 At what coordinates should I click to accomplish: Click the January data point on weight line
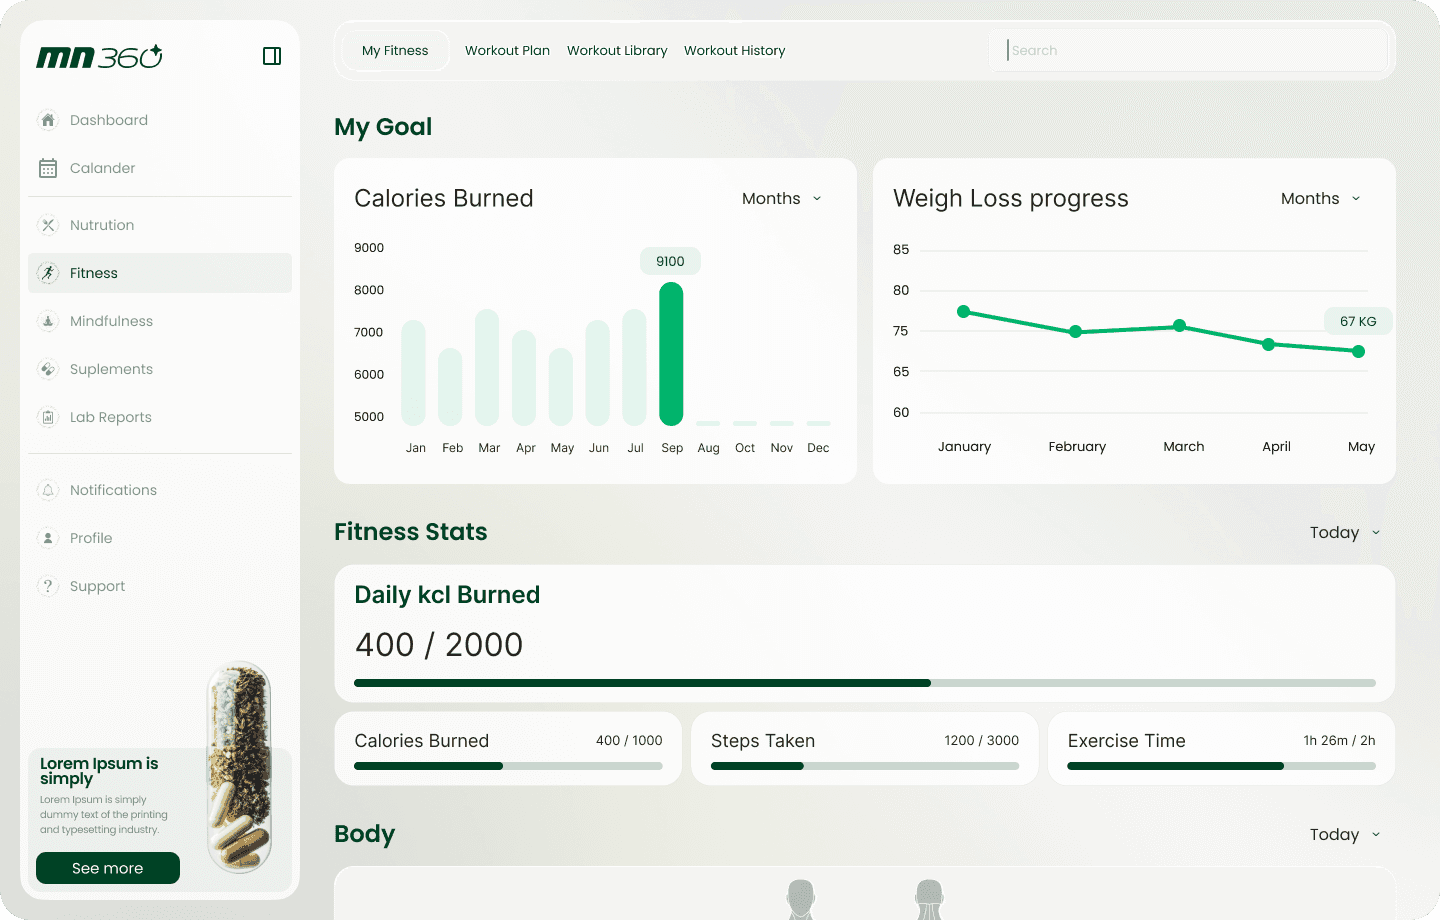click(964, 312)
